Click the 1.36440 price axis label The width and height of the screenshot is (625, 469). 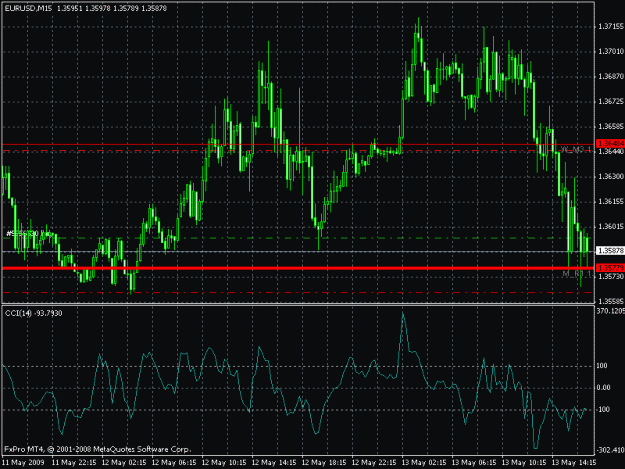611,152
